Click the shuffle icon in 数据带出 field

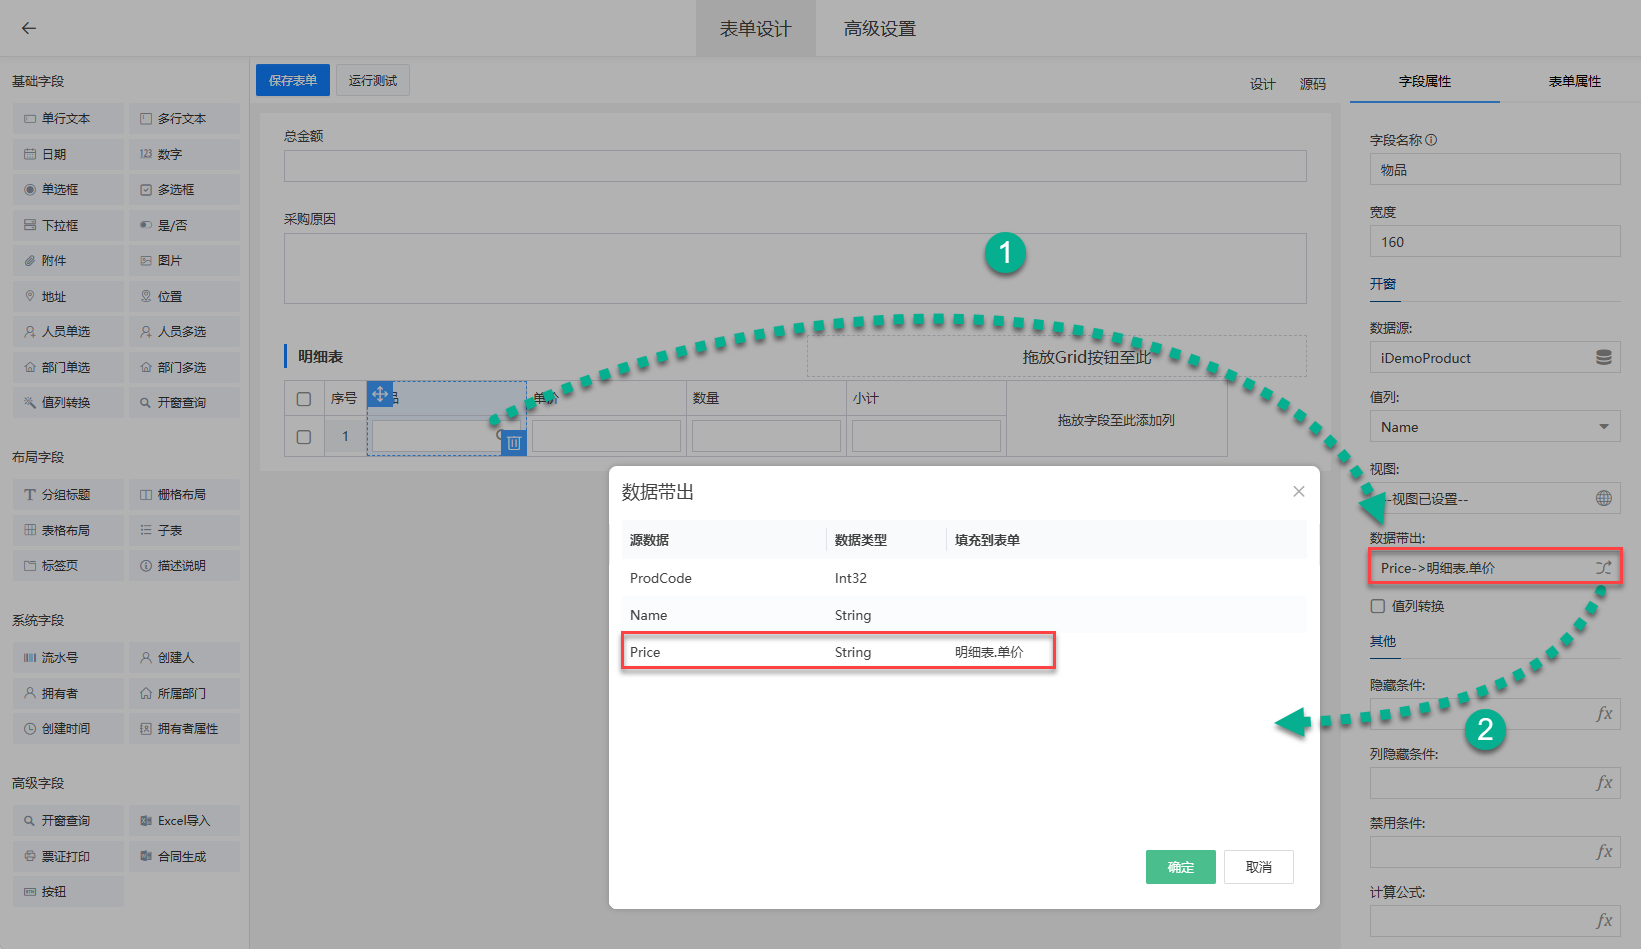coord(1603,568)
